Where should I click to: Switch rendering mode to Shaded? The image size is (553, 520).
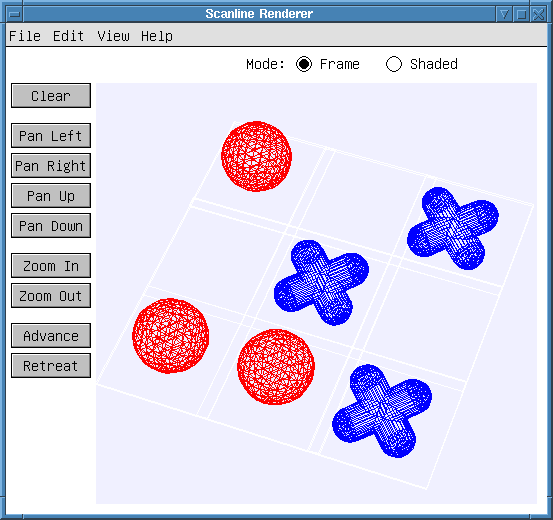click(394, 64)
